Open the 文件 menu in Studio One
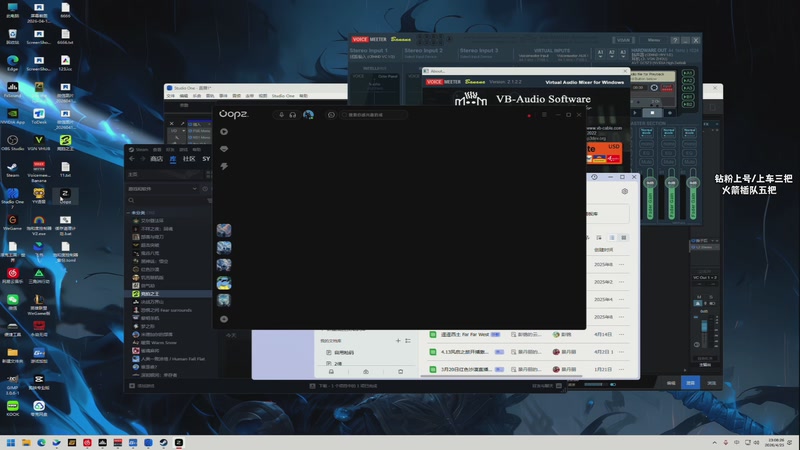The image size is (800, 450). (171, 96)
